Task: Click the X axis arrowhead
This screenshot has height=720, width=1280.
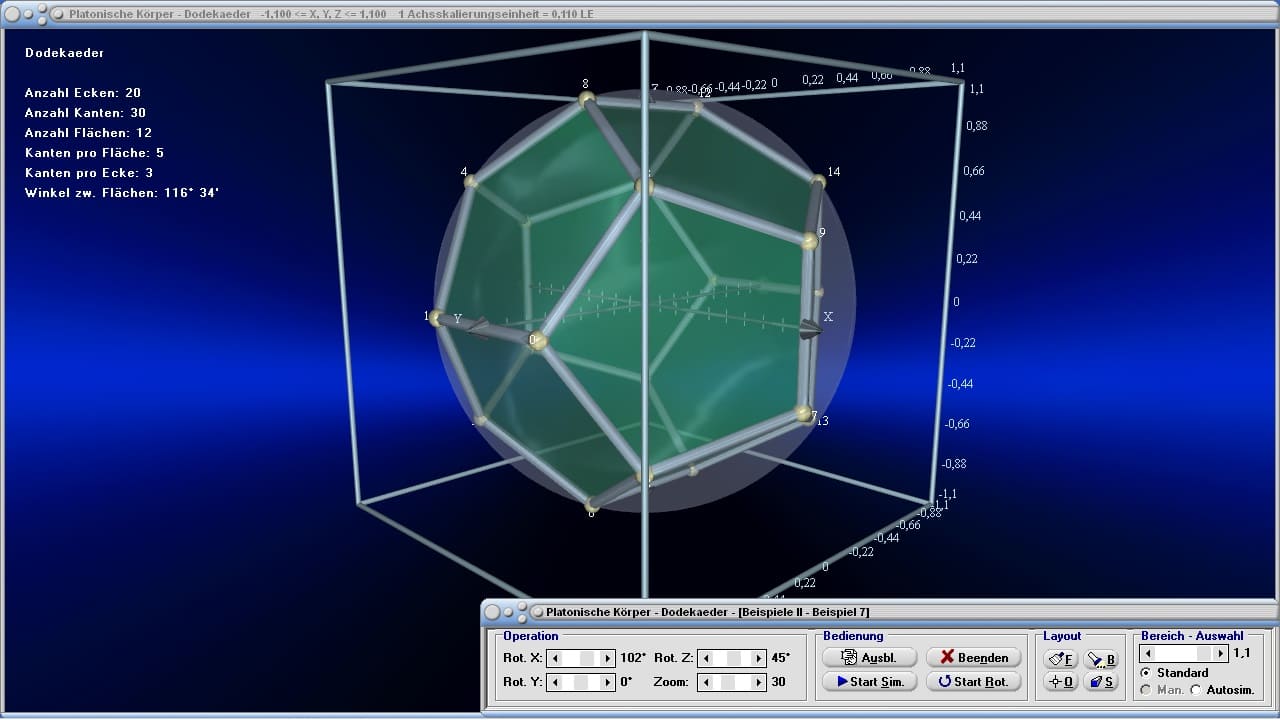Action: point(810,331)
